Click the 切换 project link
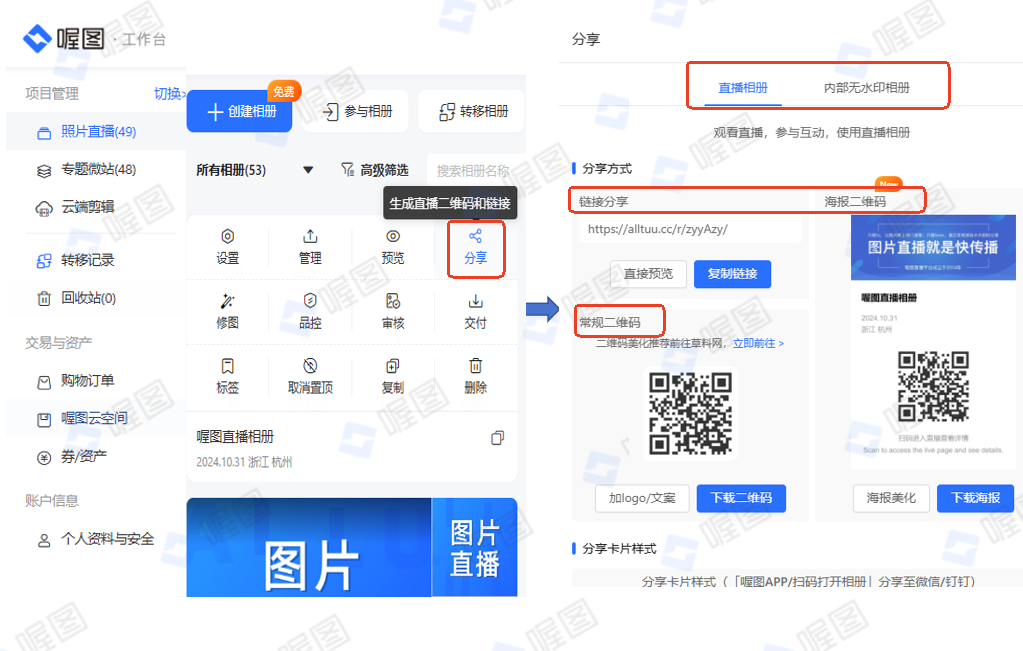Viewport: 1023px width, 651px height. [x=170, y=93]
